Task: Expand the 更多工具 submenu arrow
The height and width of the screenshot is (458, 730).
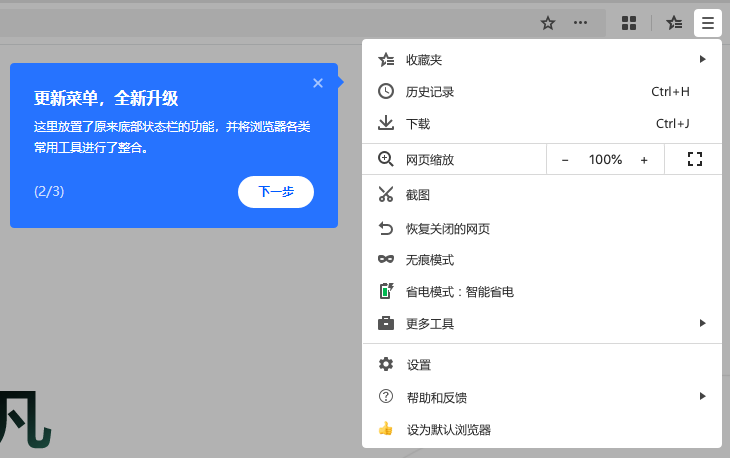Action: coord(703,323)
